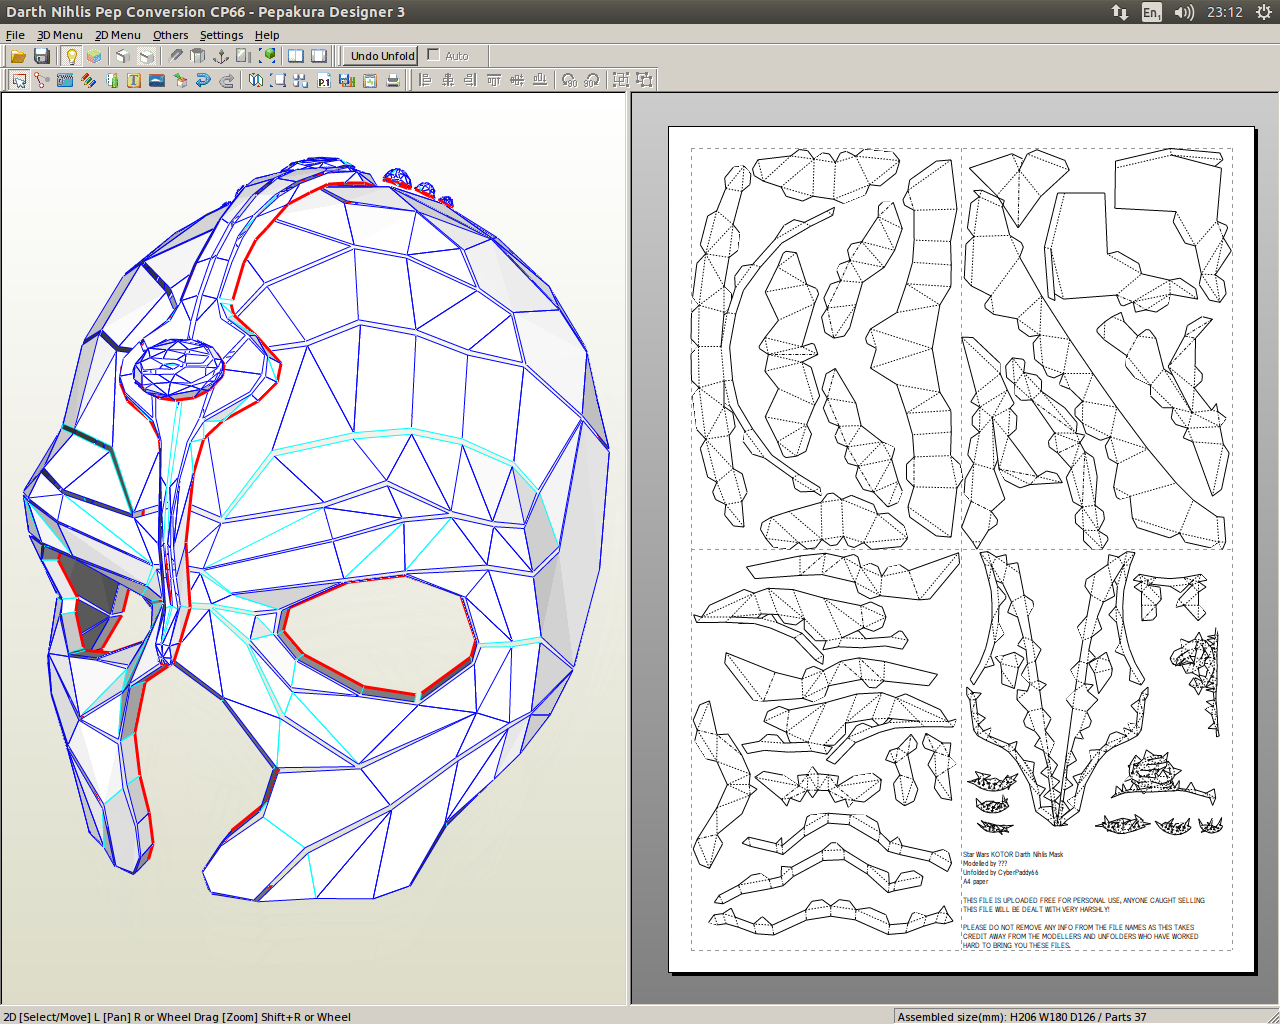
Task: Align selected parts to the left
Action: click(x=425, y=80)
